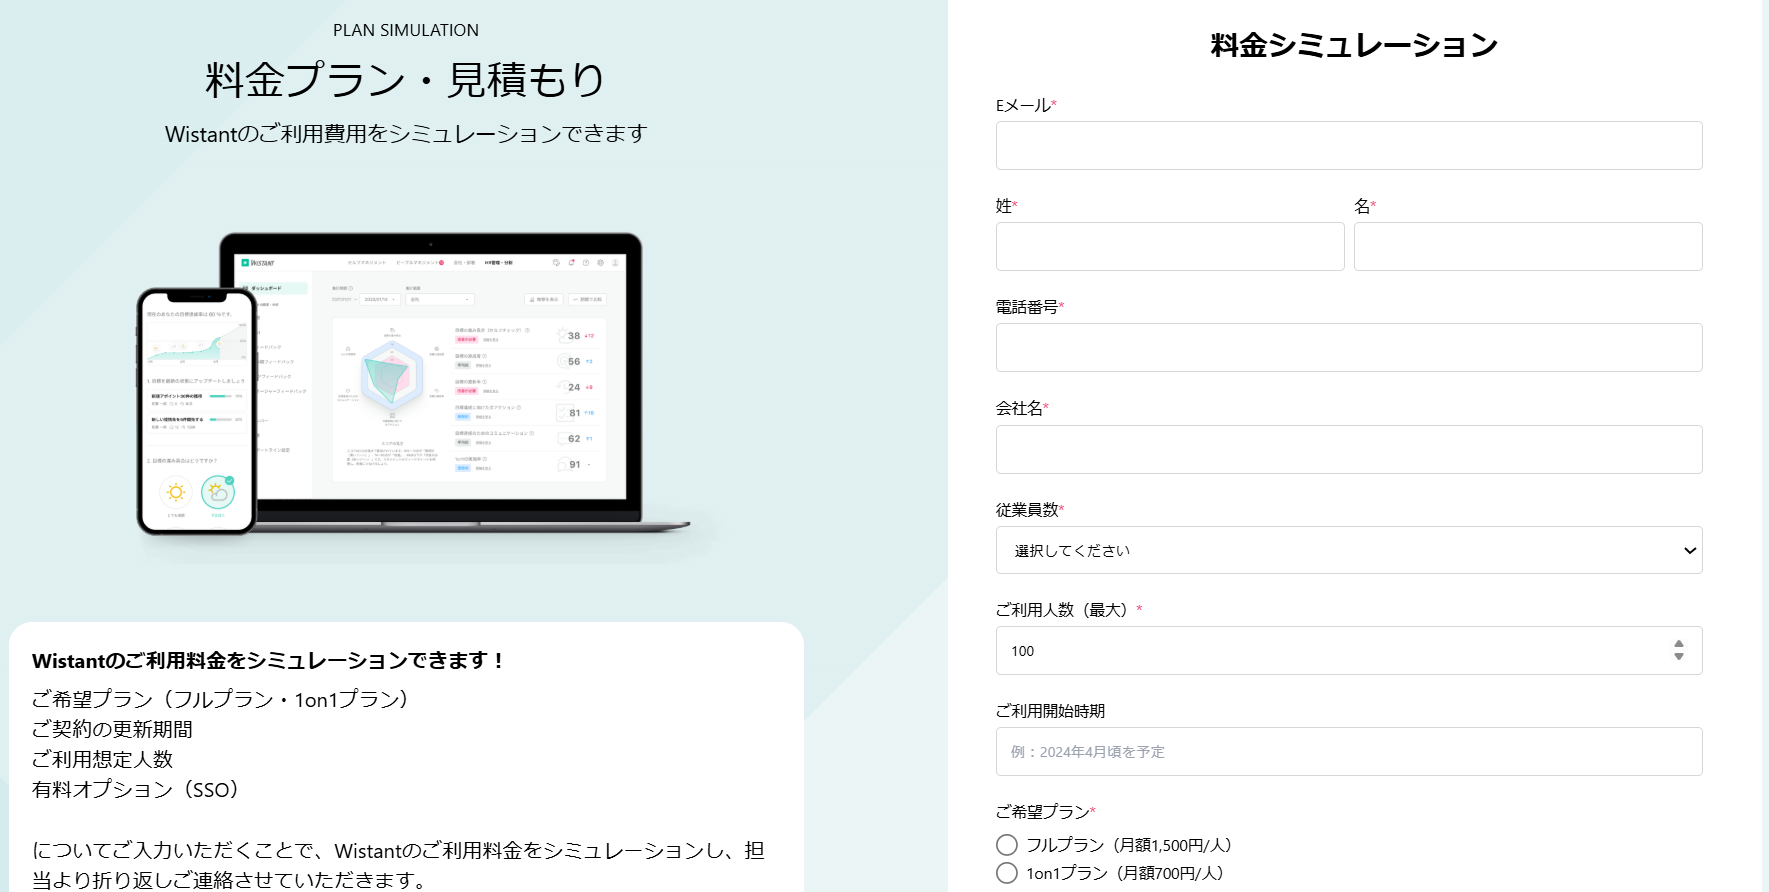The image size is (1769, 892).
Task: Click the bell icon in the laptop mockup header
Action: (x=572, y=263)
